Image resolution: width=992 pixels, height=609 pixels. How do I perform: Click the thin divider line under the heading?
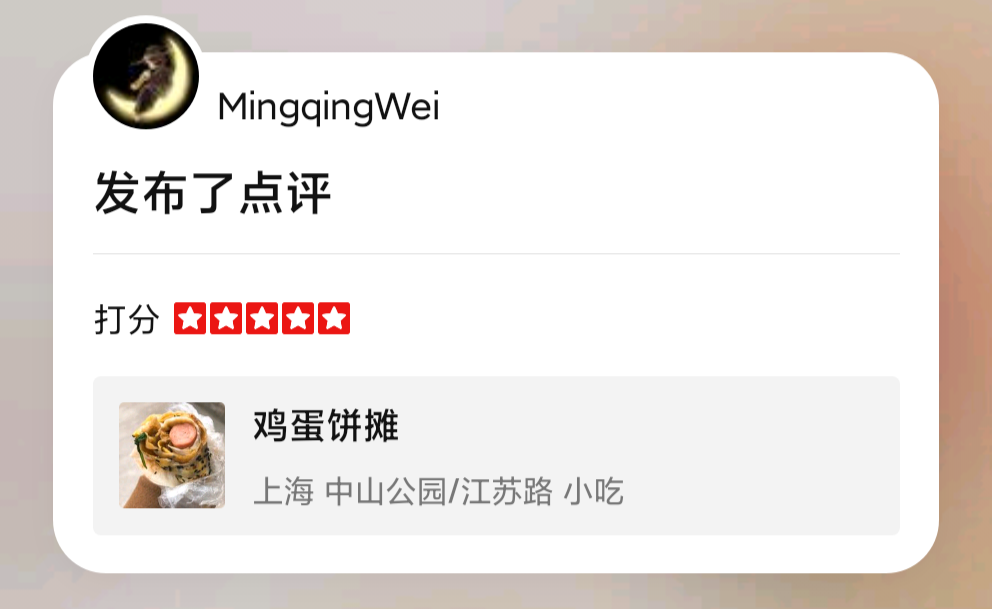pyautogui.click(x=496, y=254)
